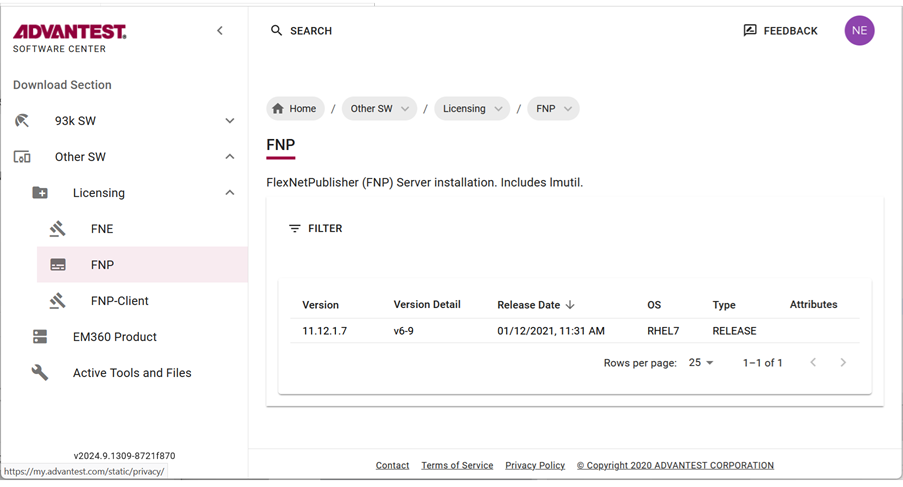The height and width of the screenshot is (487, 903).
Task: Collapse the sidebar with the left chevron
Action: coord(220,31)
